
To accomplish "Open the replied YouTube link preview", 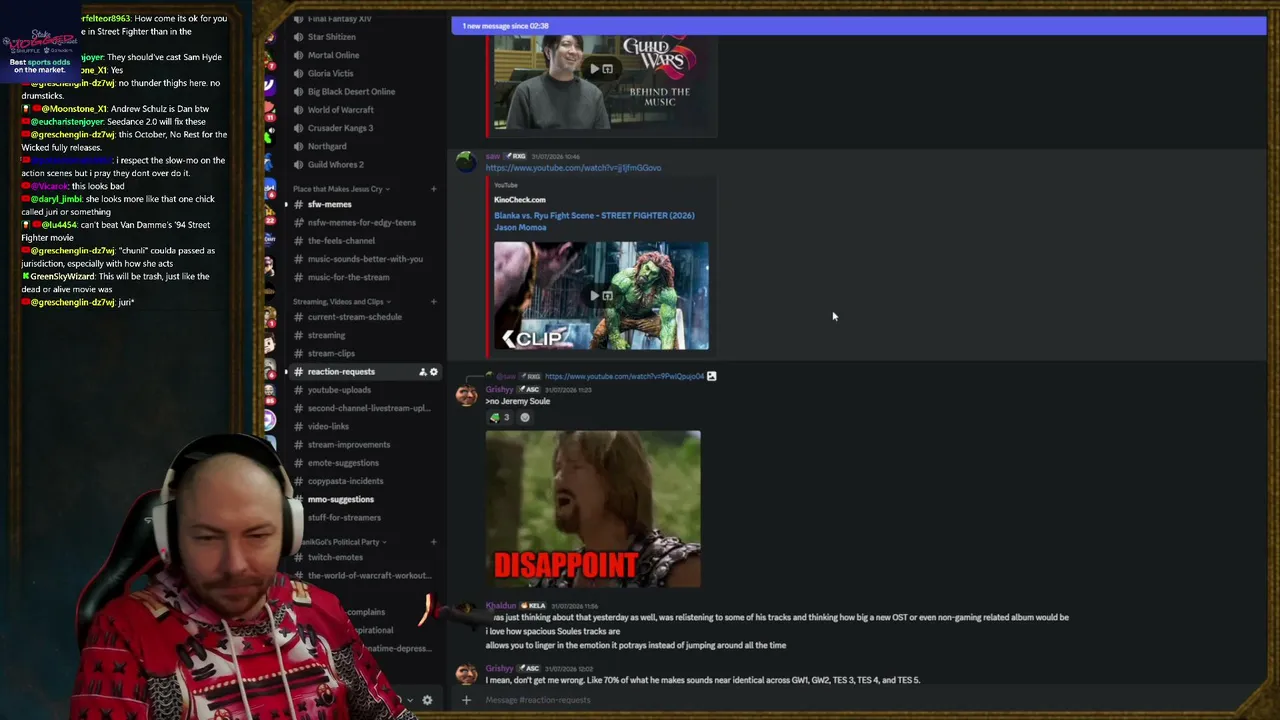I will coord(624,376).
